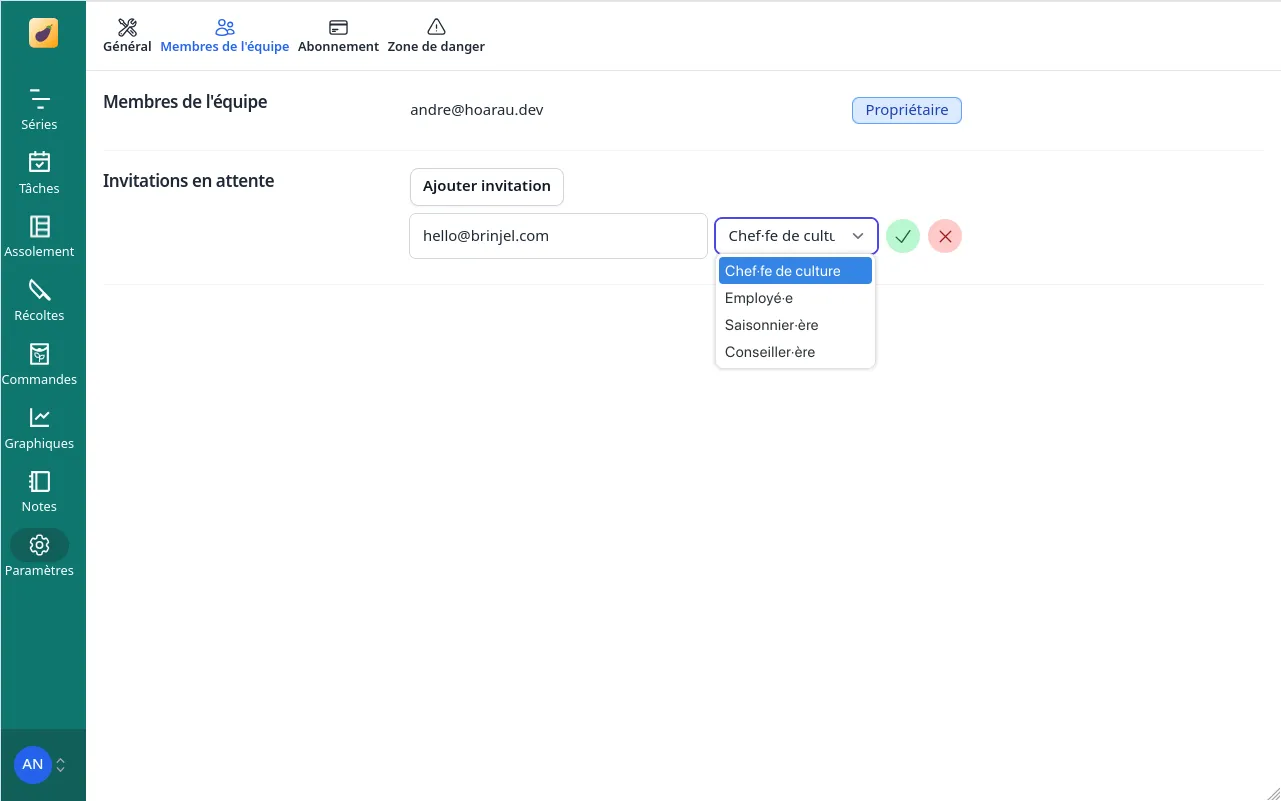Screen dimensions: 1281x801
Task: Cancel invitation with red X button
Action: 944,236
